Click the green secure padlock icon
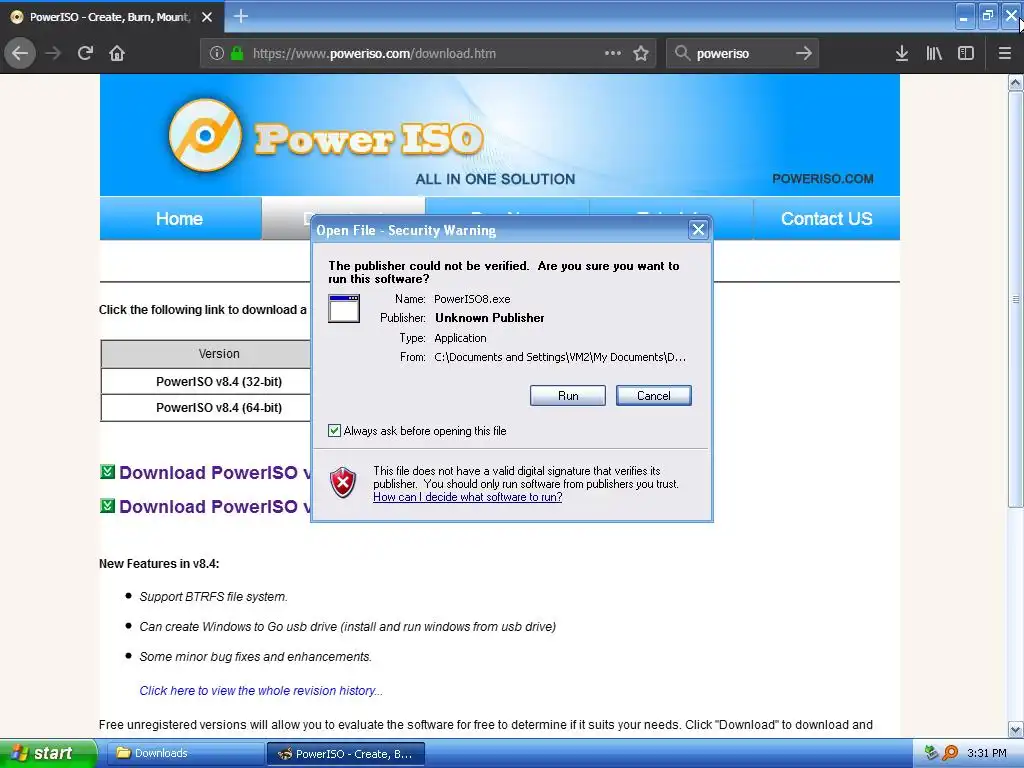 tap(237, 53)
